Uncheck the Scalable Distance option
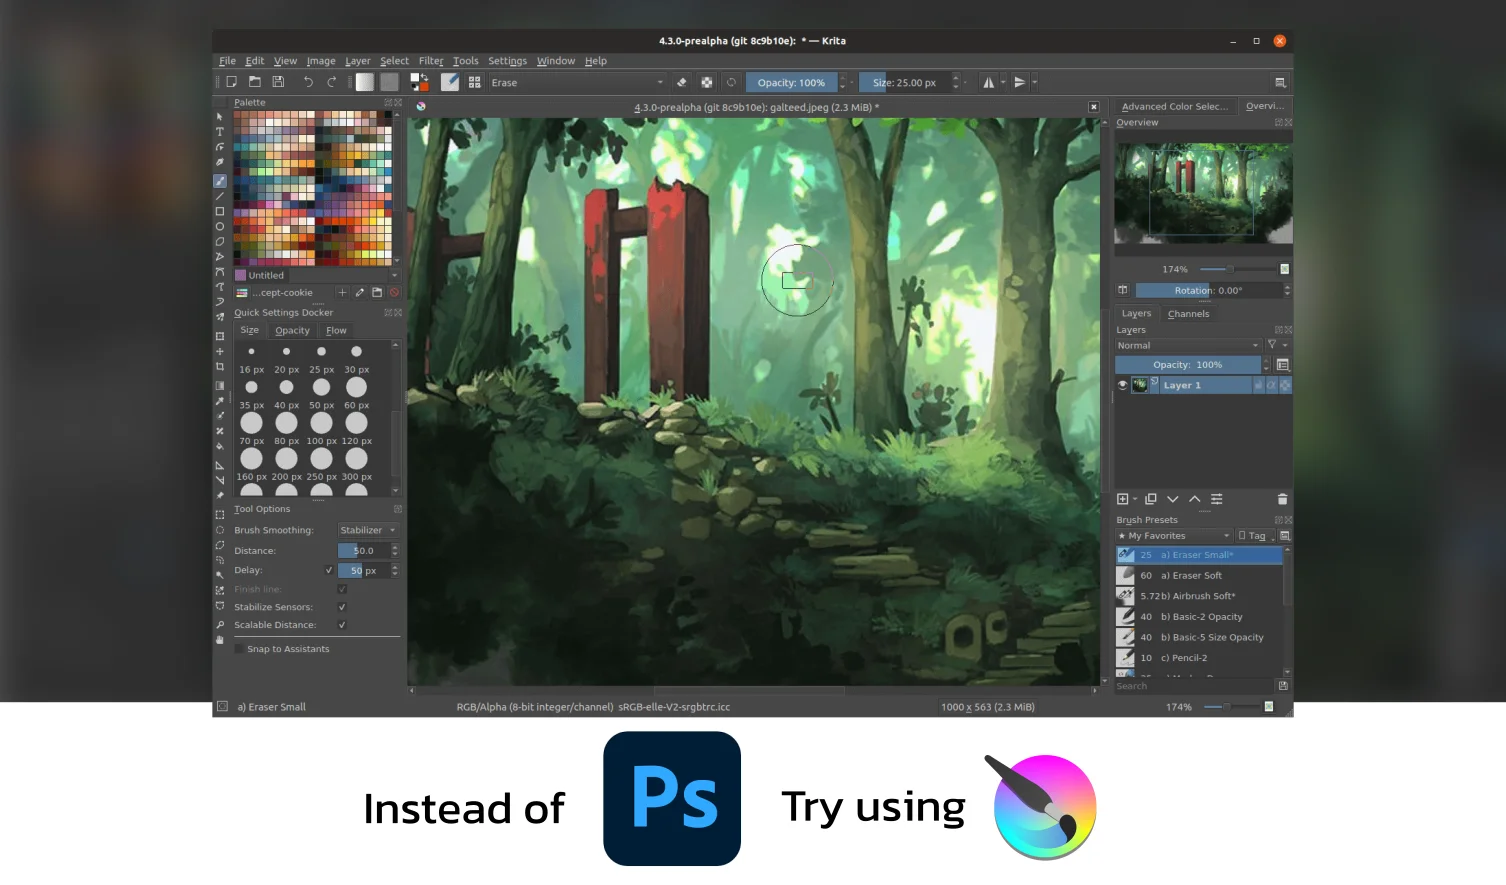This screenshot has width=1506, height=885. click(x=343, y=625)
